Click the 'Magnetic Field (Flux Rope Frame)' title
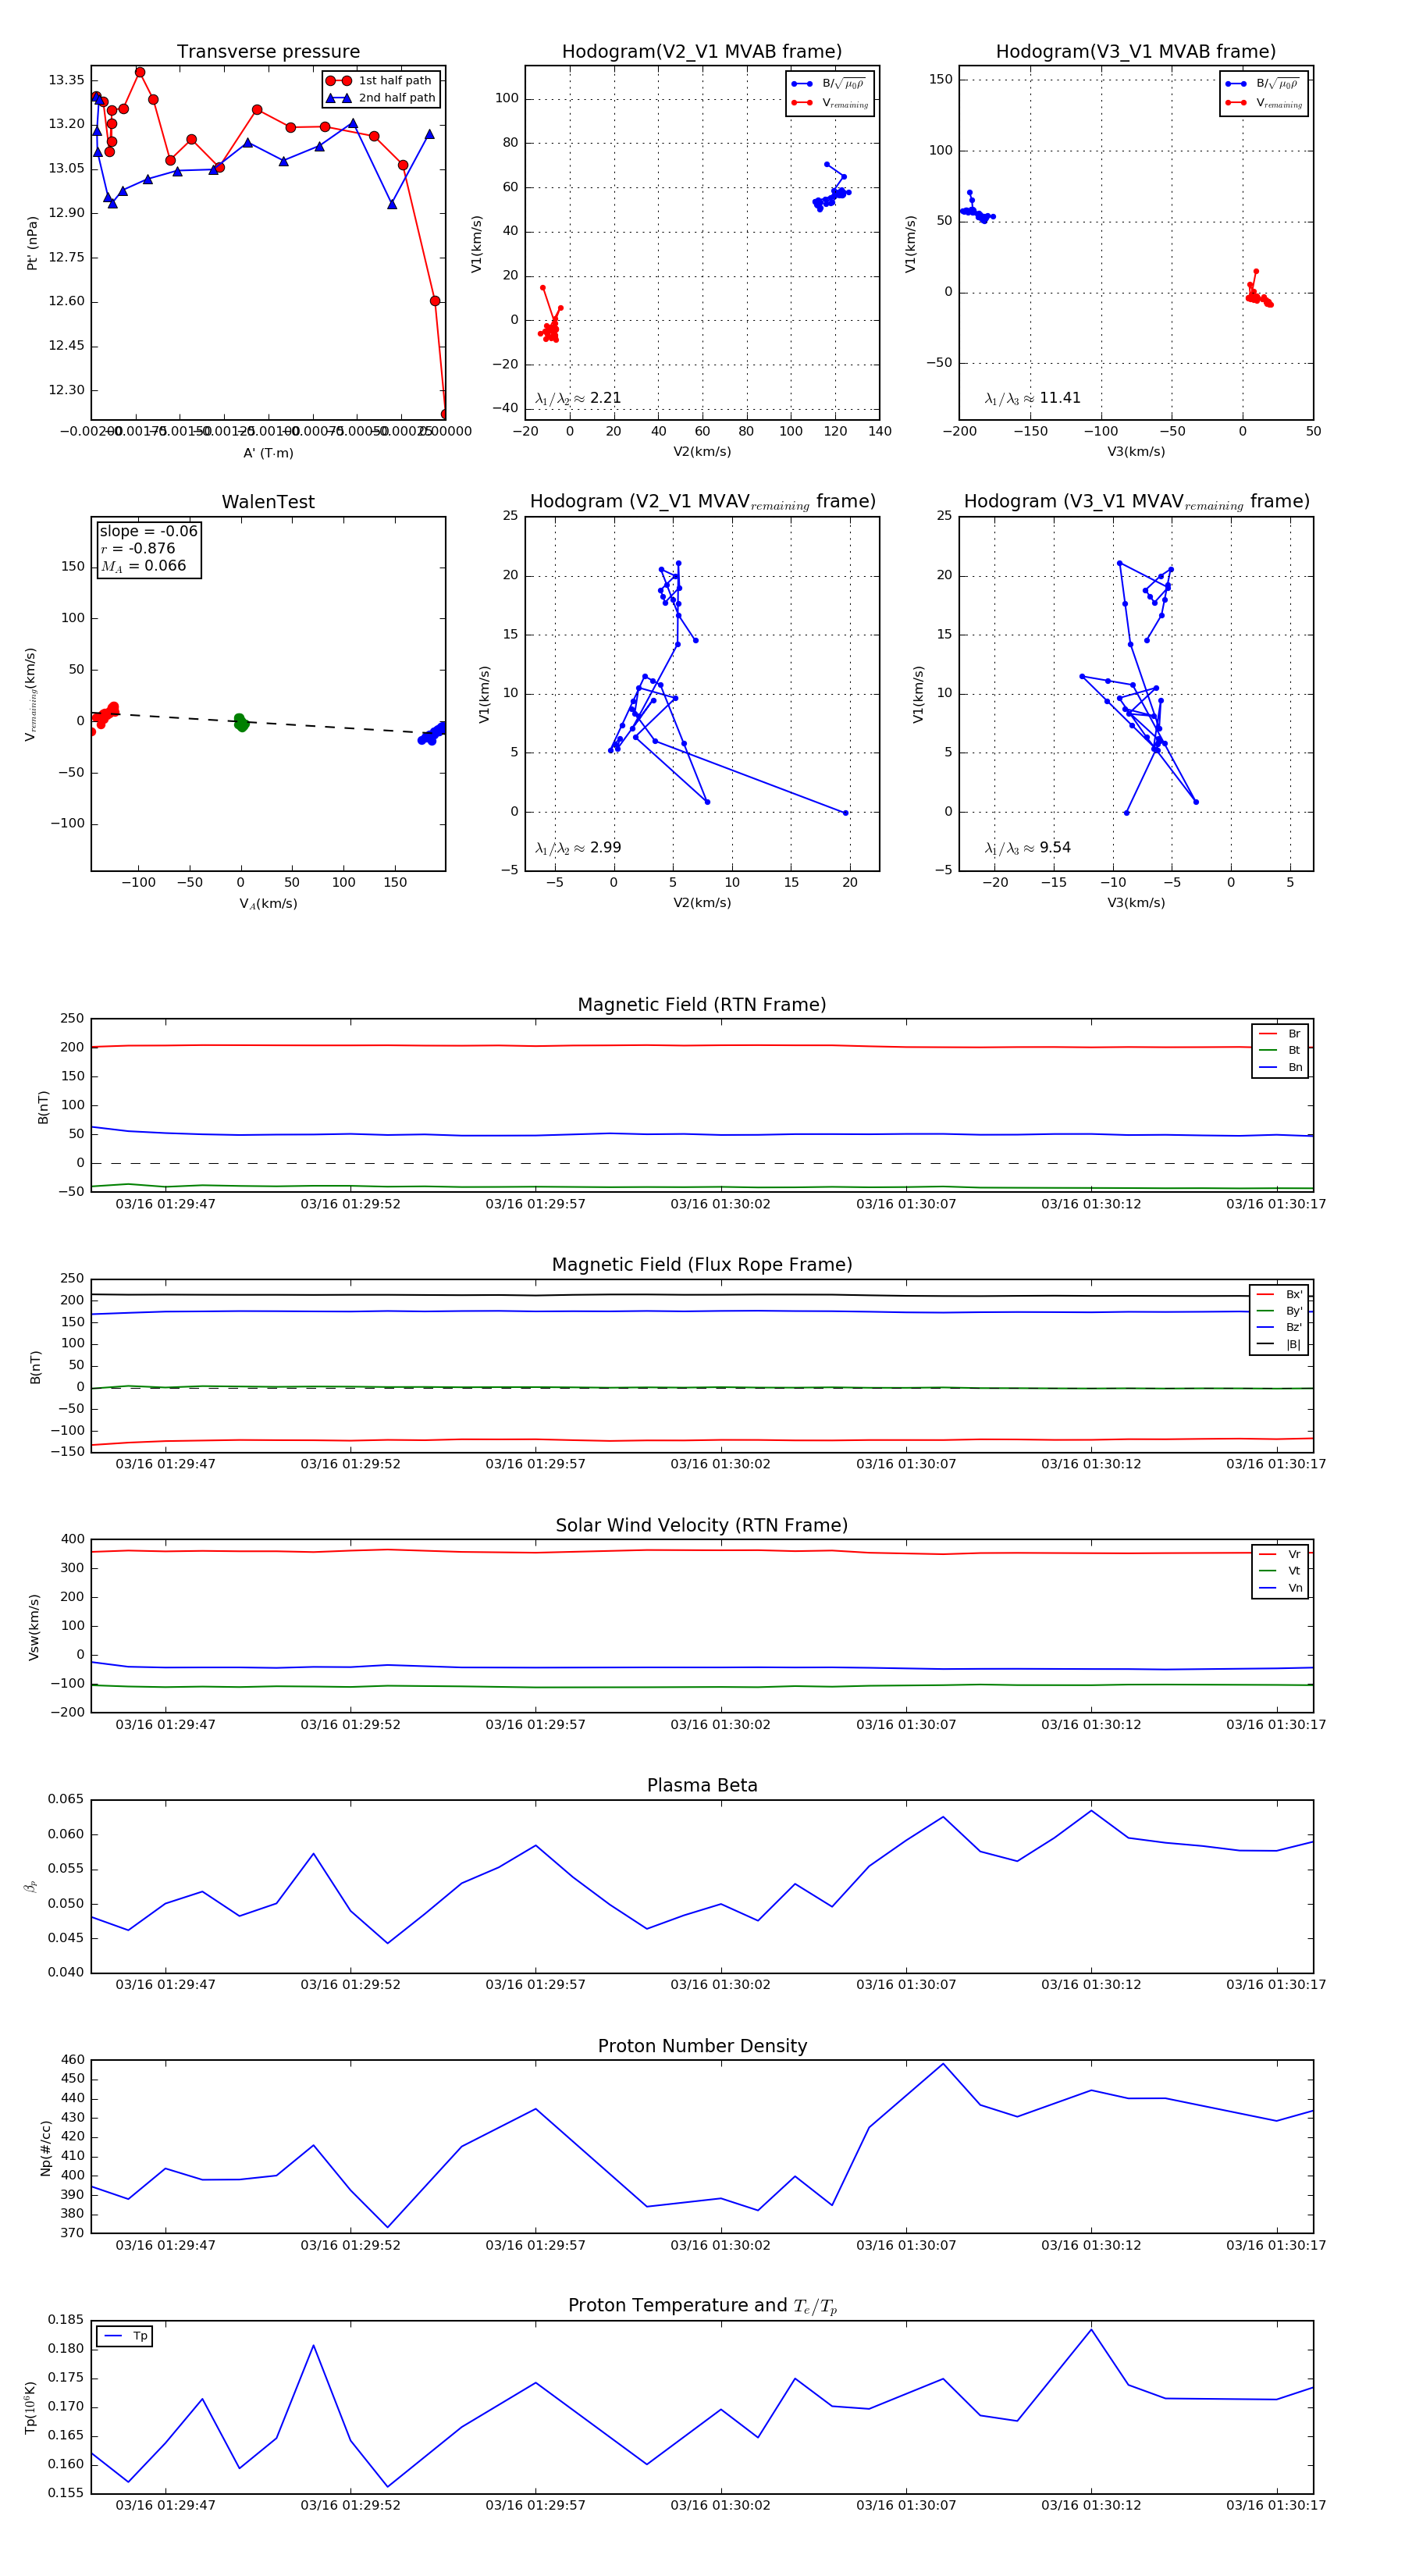 coord(702,1265)
